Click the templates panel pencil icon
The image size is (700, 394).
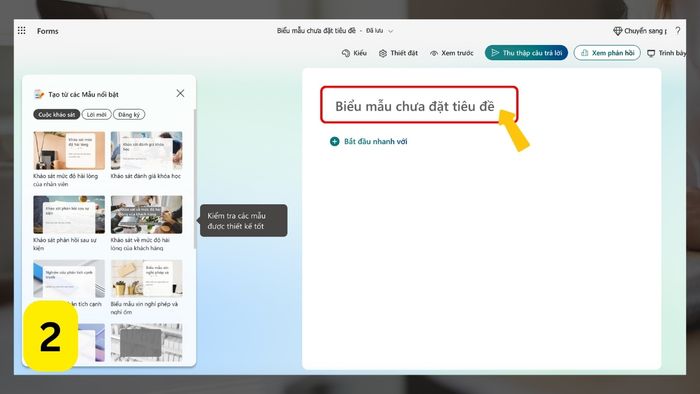(x=39, y=94)
